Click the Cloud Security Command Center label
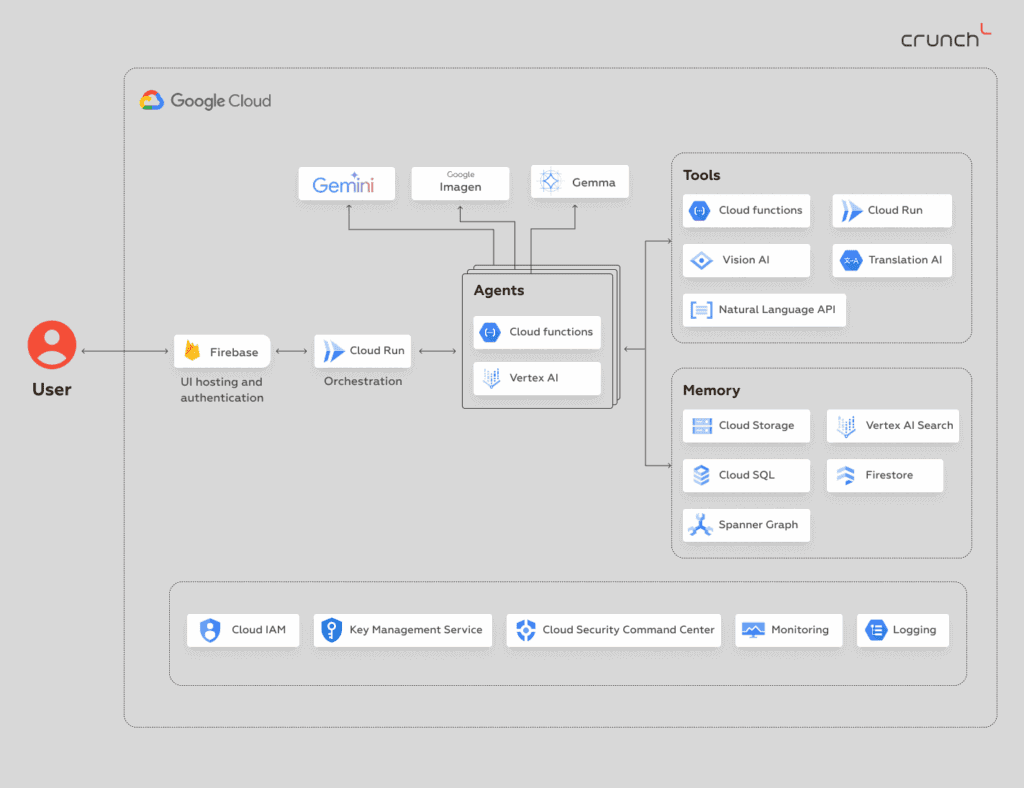 (x=628, y=630)
